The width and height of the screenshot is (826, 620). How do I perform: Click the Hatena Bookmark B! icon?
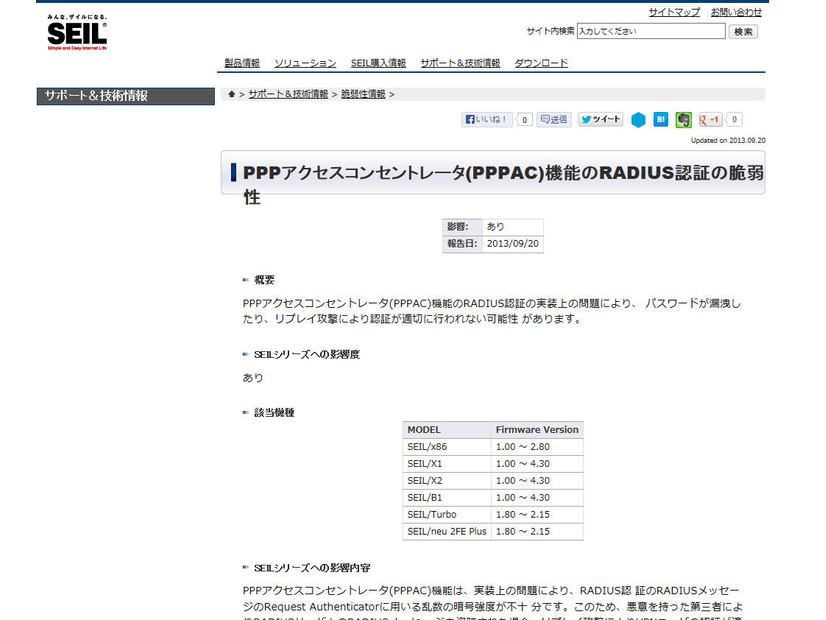tap(660, 119)
